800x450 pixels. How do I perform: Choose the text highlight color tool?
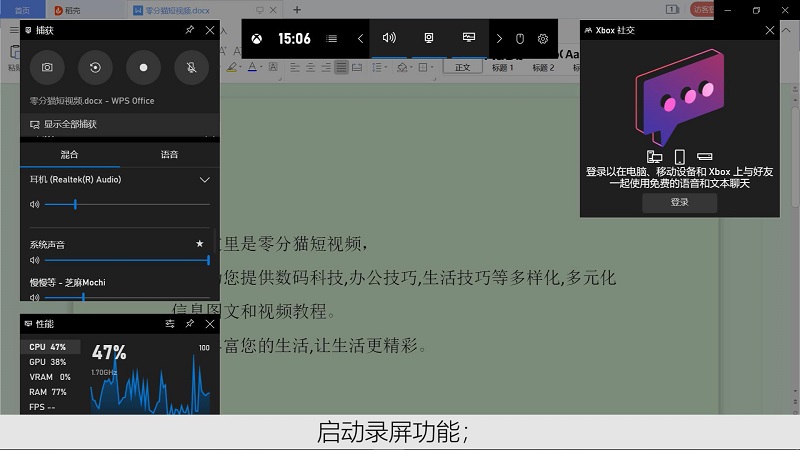[232, 67]
